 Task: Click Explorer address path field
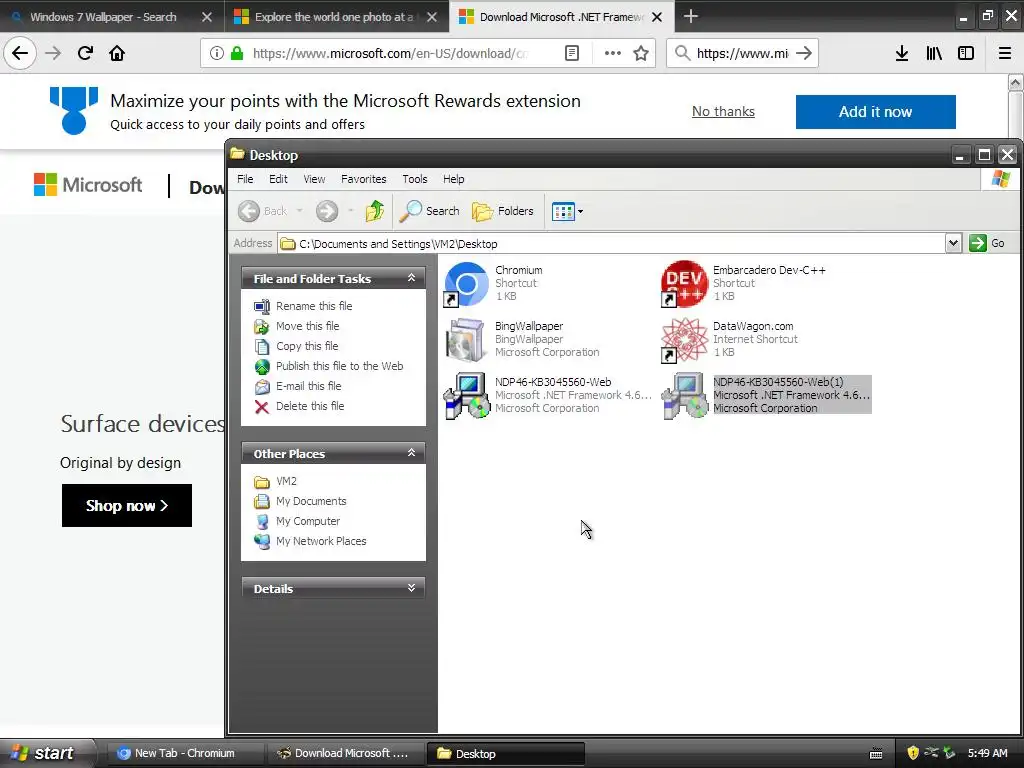[x=611, y=244]
